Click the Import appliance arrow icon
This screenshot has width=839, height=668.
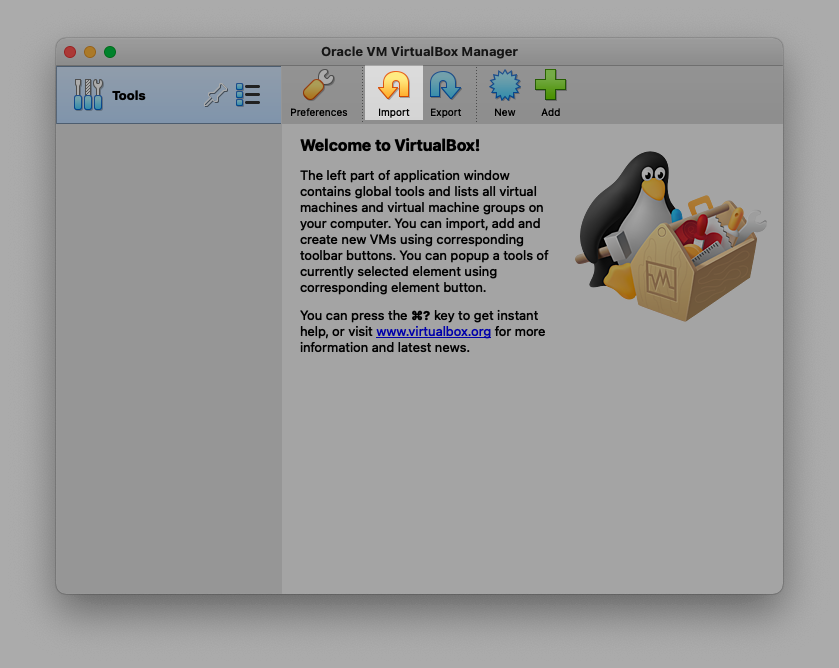pos(393,88)
